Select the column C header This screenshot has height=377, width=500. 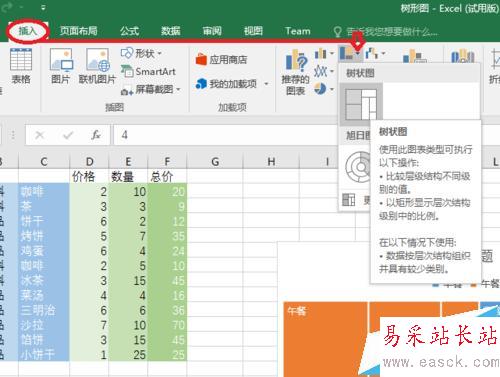(44, 162)
